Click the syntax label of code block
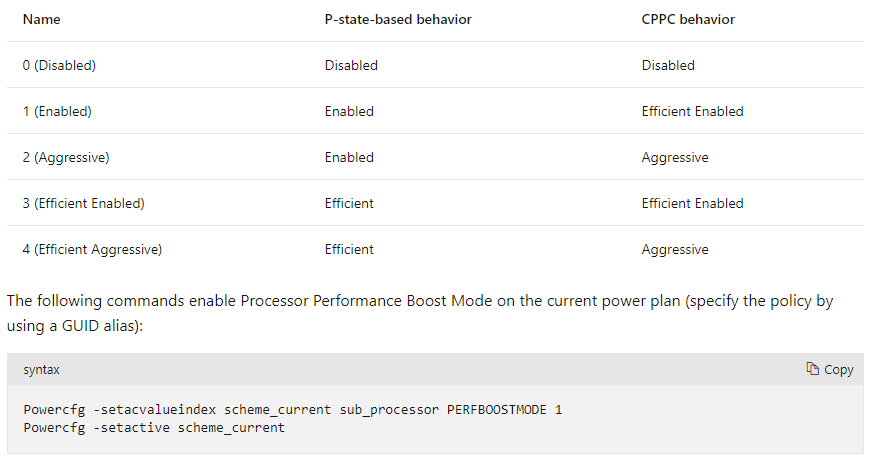 [41, 369]
